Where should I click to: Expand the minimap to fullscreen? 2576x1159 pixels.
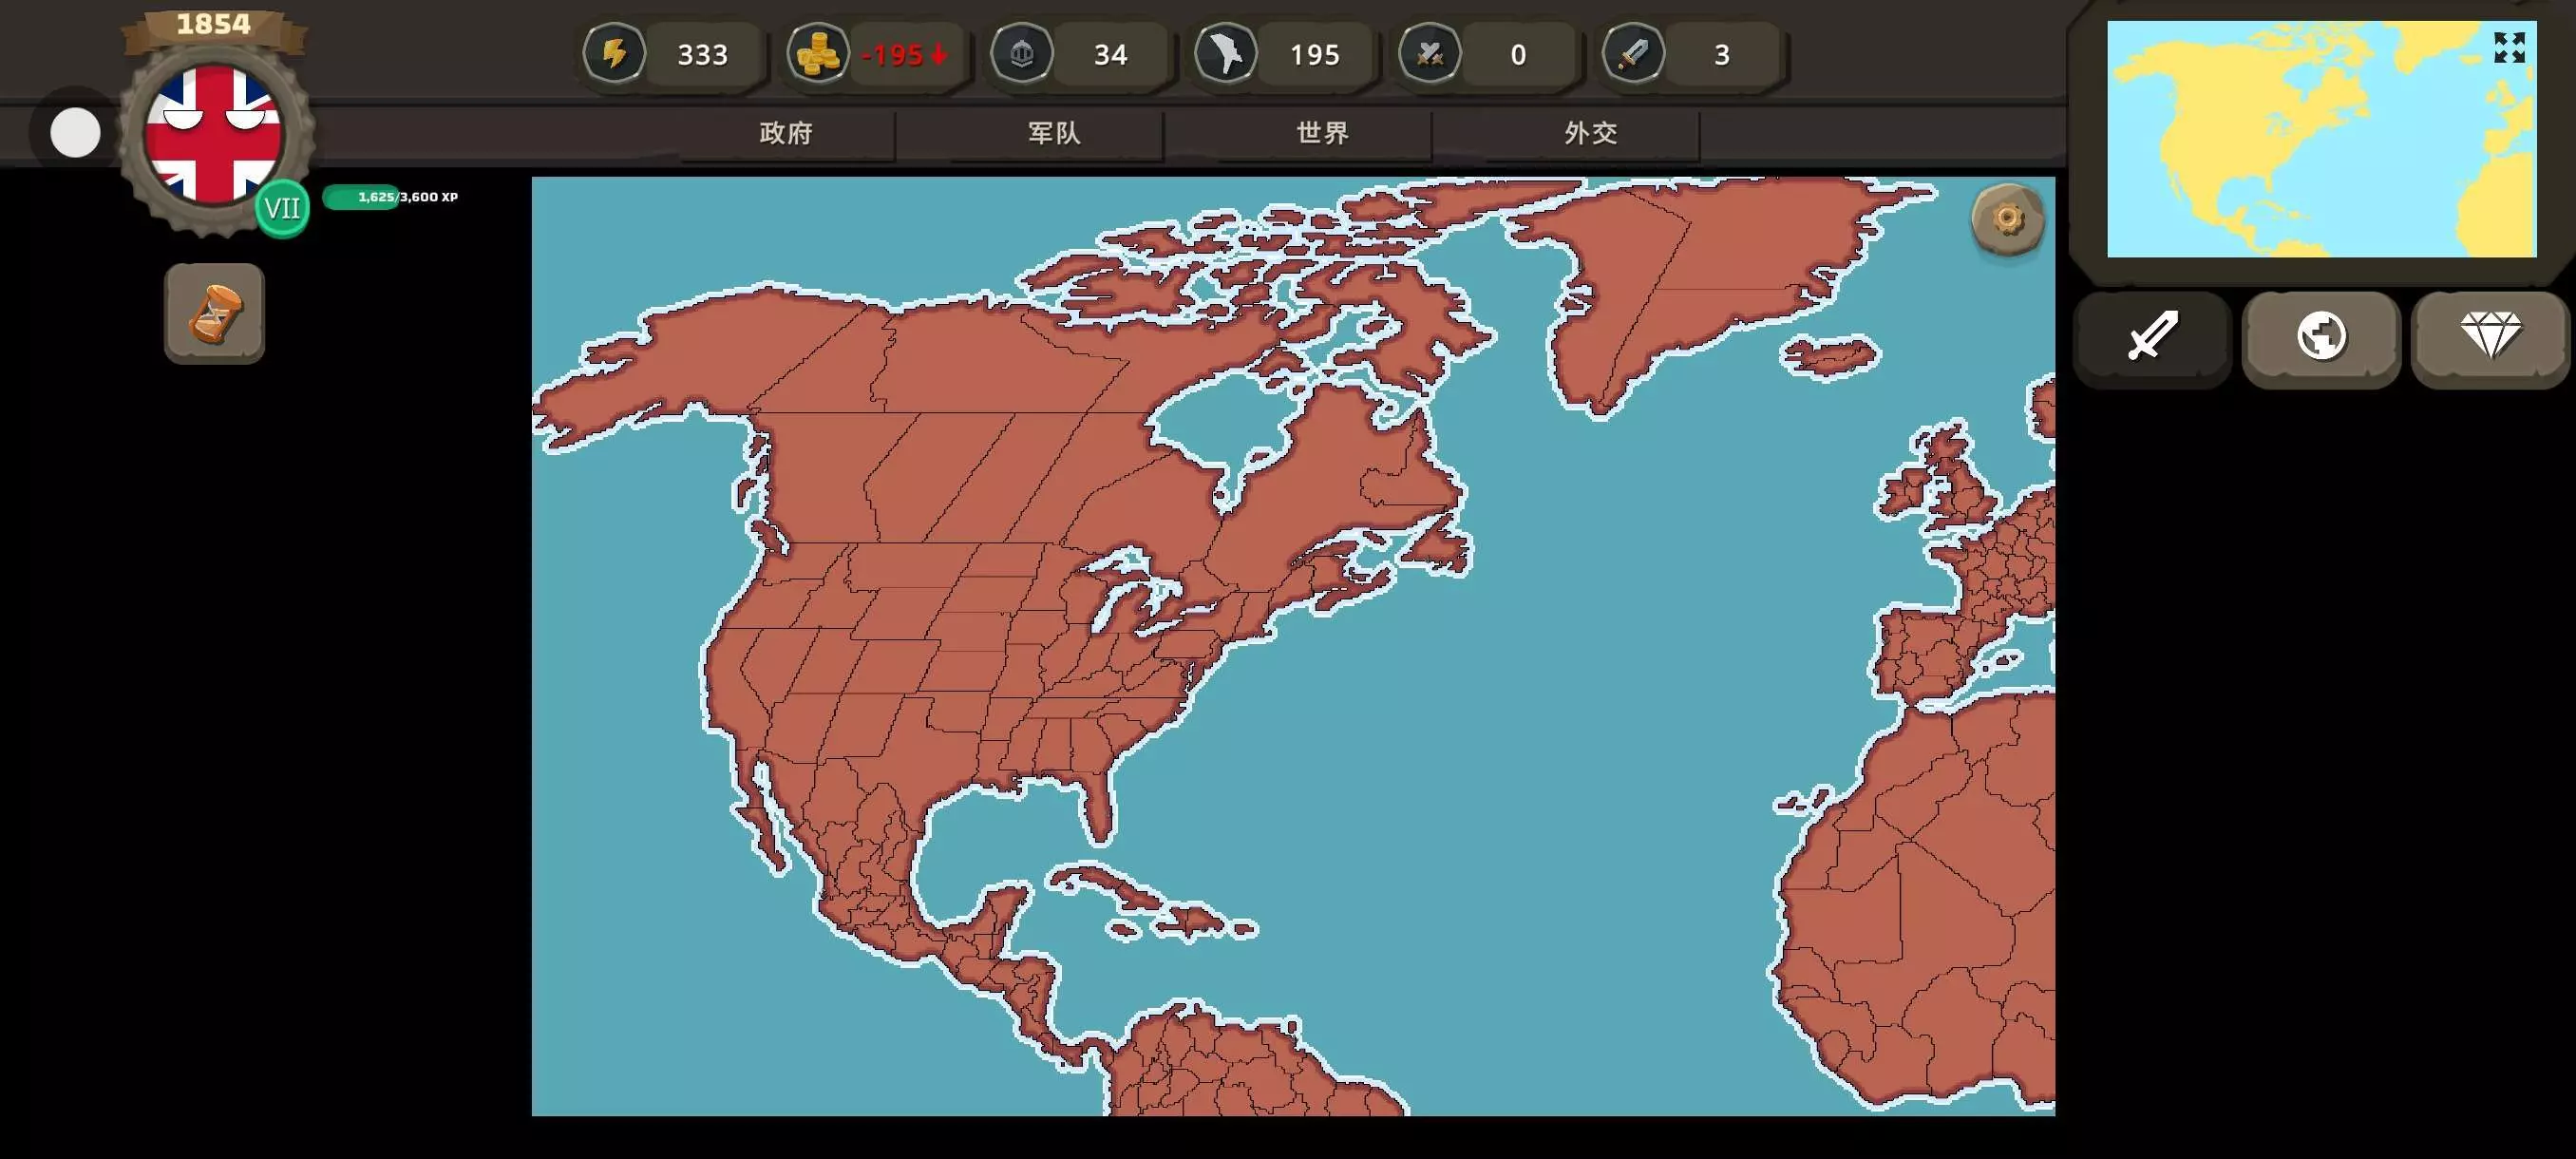tap(2508, 47)
